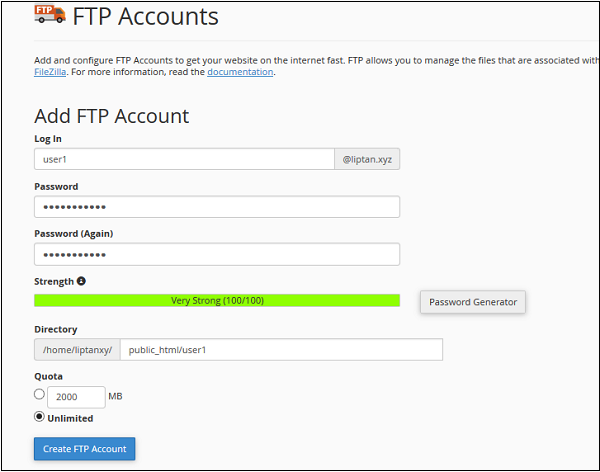Click the Directory path input field
Image resolution: width=600 pixels, height=472 pixels.
(281, 349)
